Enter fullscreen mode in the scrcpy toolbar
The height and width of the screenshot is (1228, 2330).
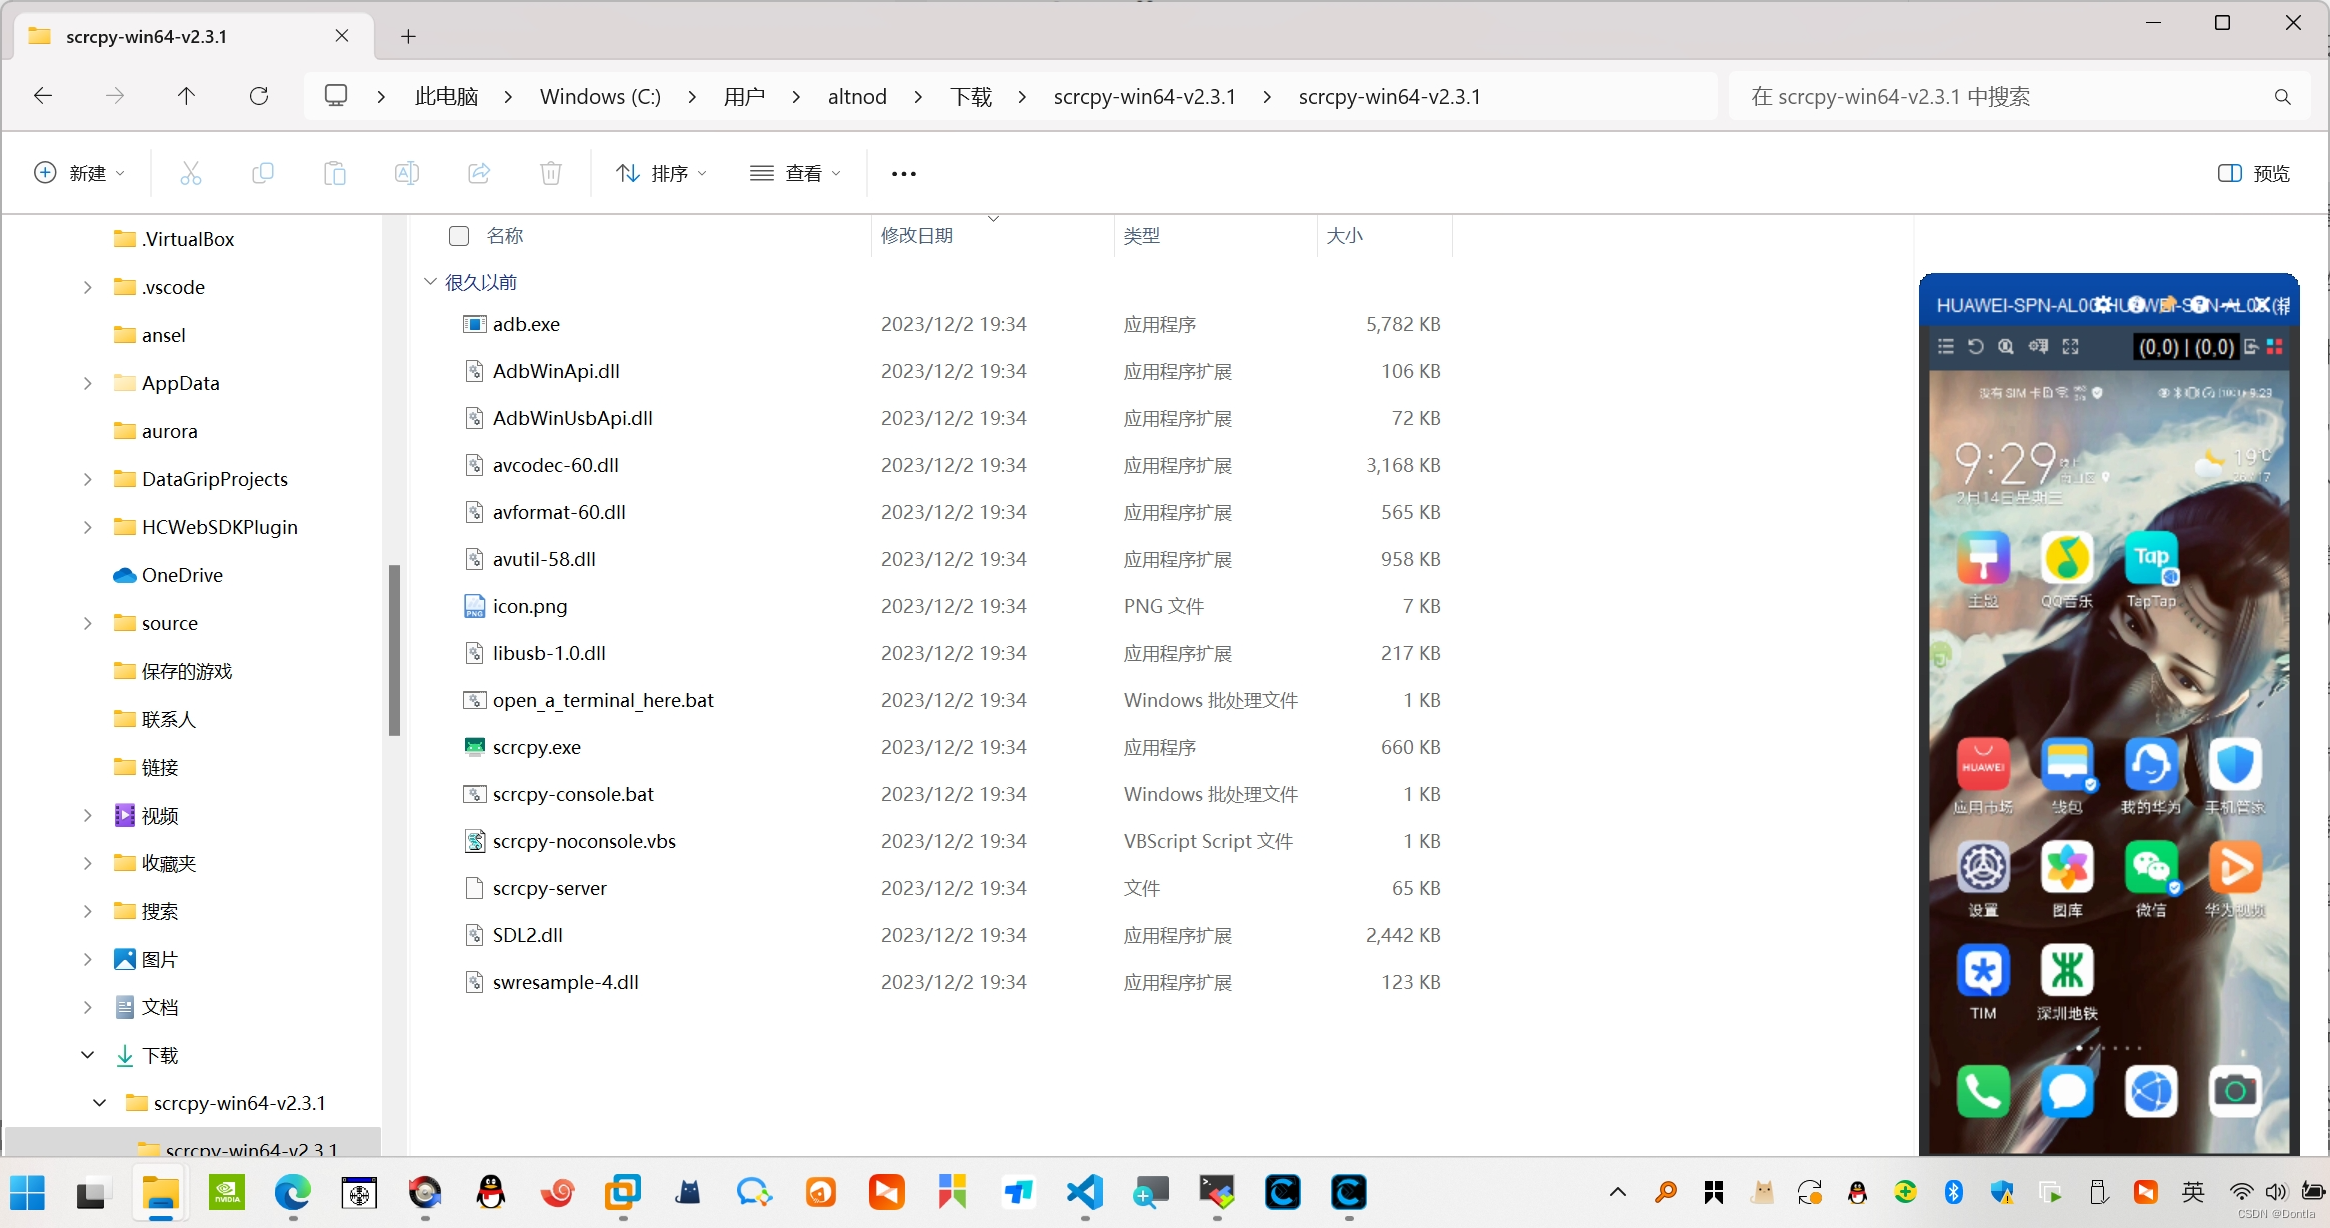(x=2071, y=346)
